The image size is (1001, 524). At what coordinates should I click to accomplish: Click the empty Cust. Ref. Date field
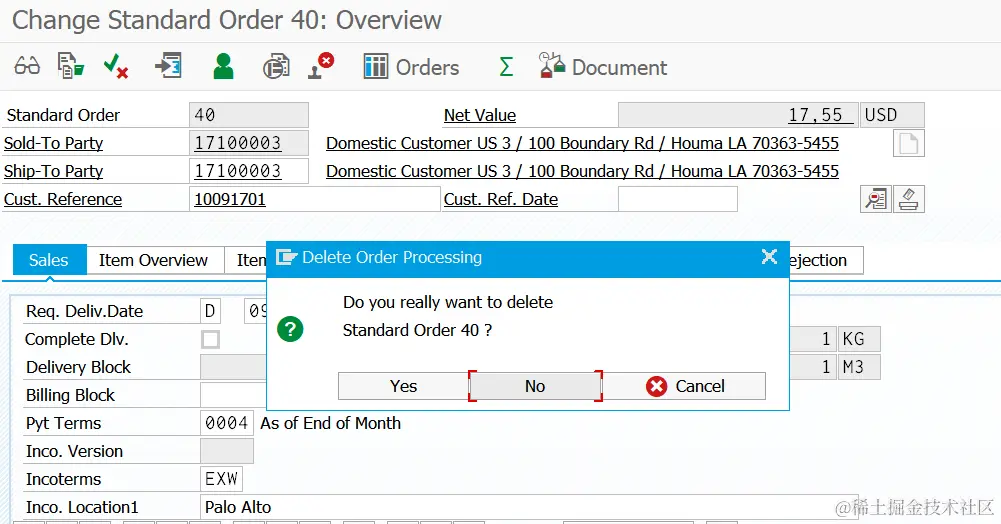678,199
